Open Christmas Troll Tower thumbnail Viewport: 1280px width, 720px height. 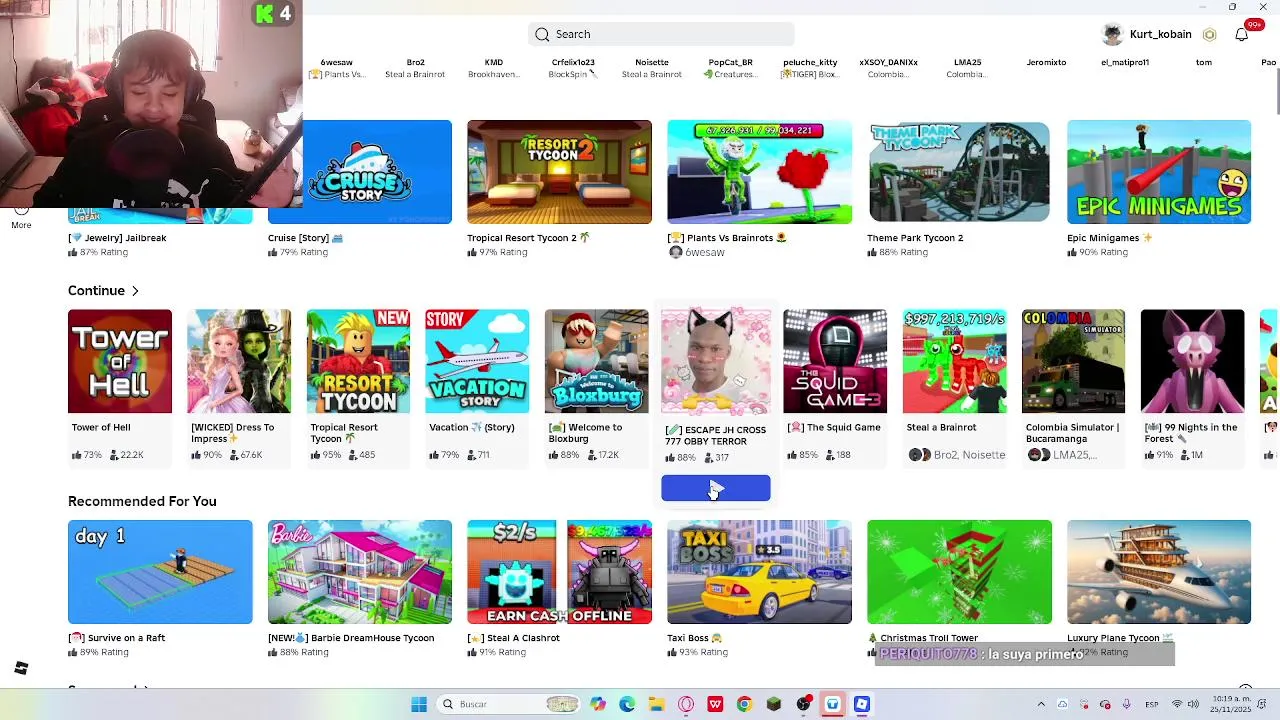(x=959, y=572)
